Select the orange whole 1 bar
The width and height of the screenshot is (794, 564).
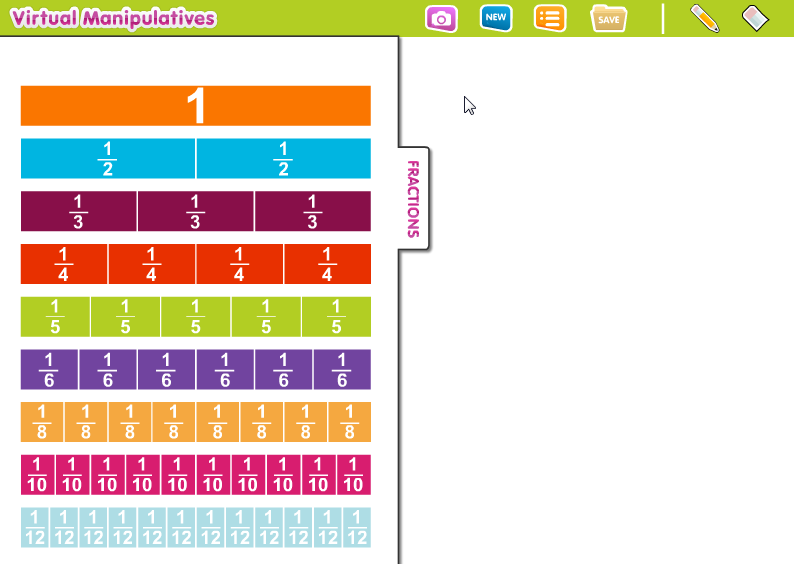(x=196, y=106)
